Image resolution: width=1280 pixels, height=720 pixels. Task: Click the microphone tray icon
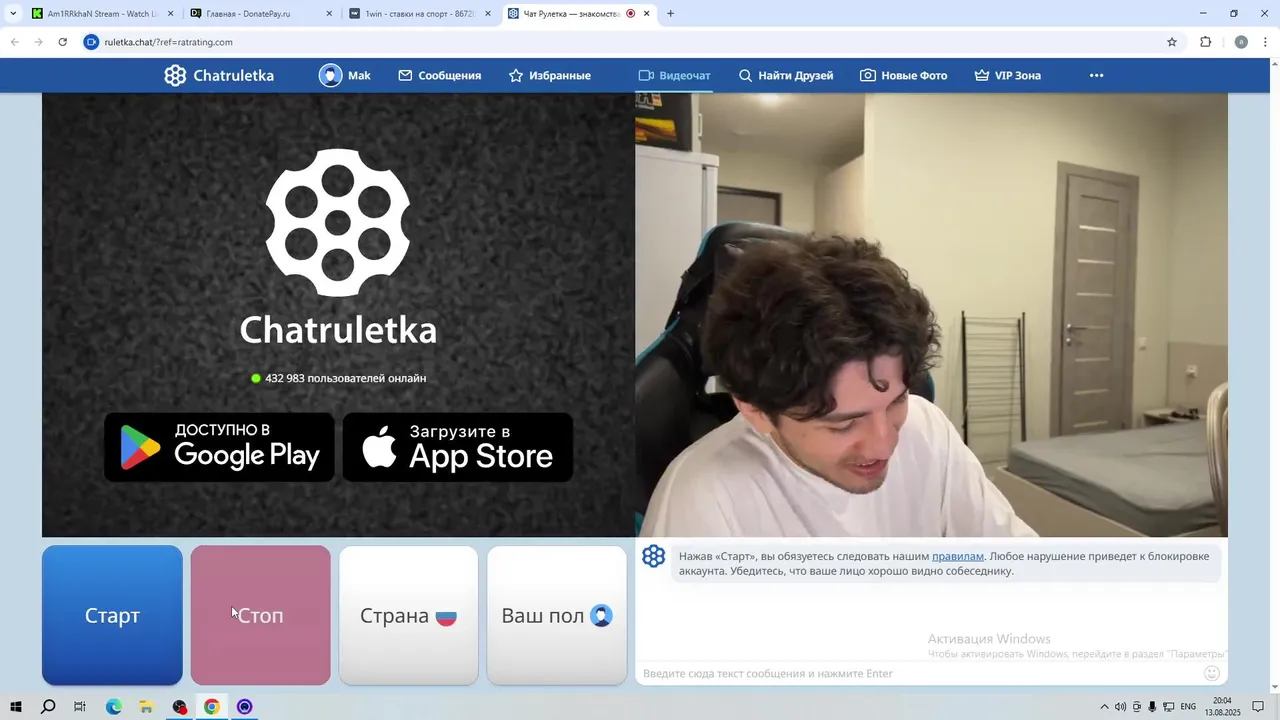pos(1152,707)
